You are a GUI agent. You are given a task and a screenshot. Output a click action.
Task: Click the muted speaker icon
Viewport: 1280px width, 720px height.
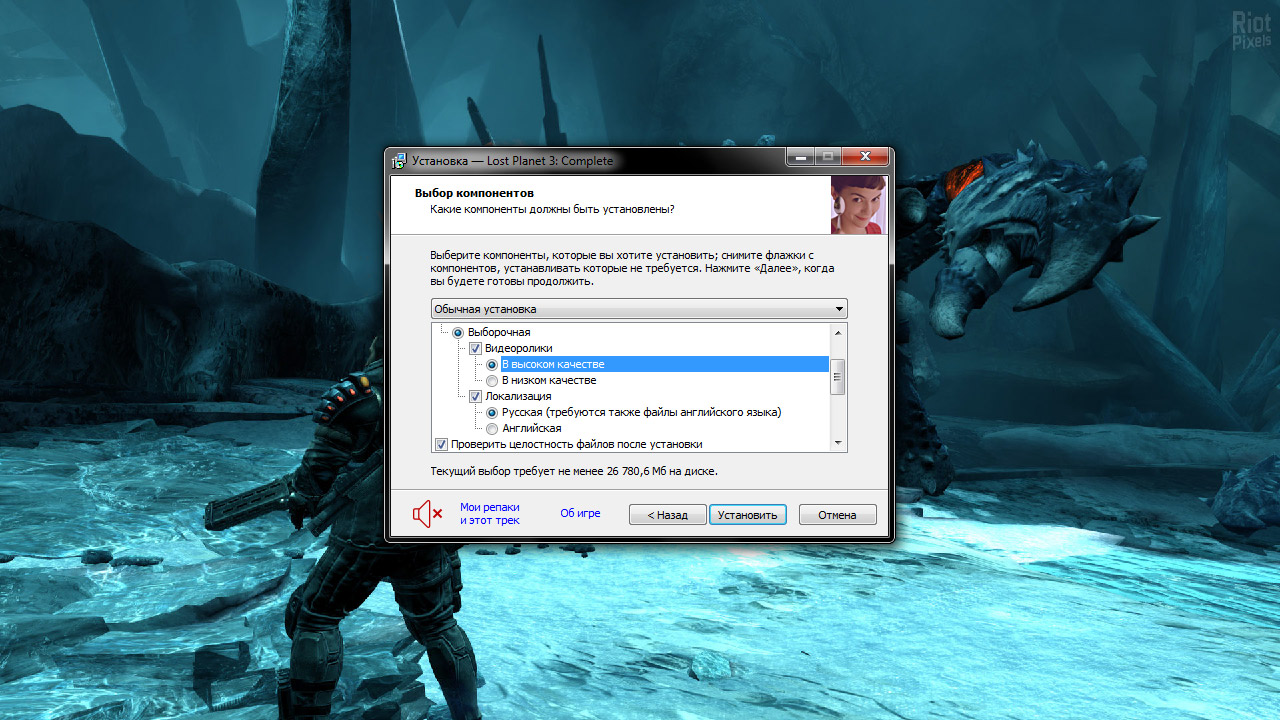[x=427, y=514]
